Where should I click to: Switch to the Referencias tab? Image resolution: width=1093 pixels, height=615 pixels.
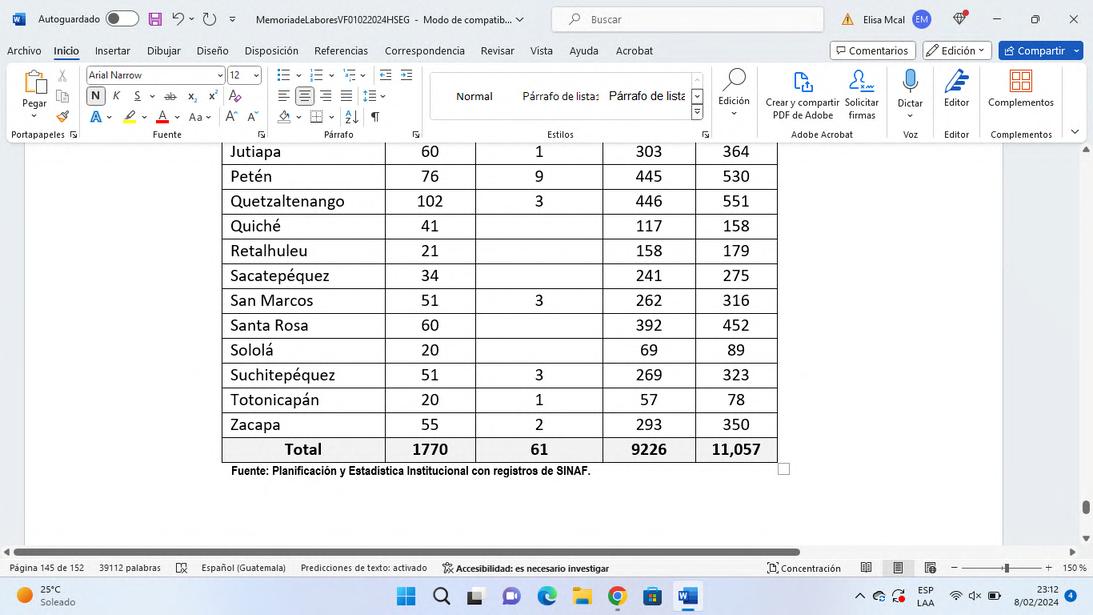(x=341, y=51)
